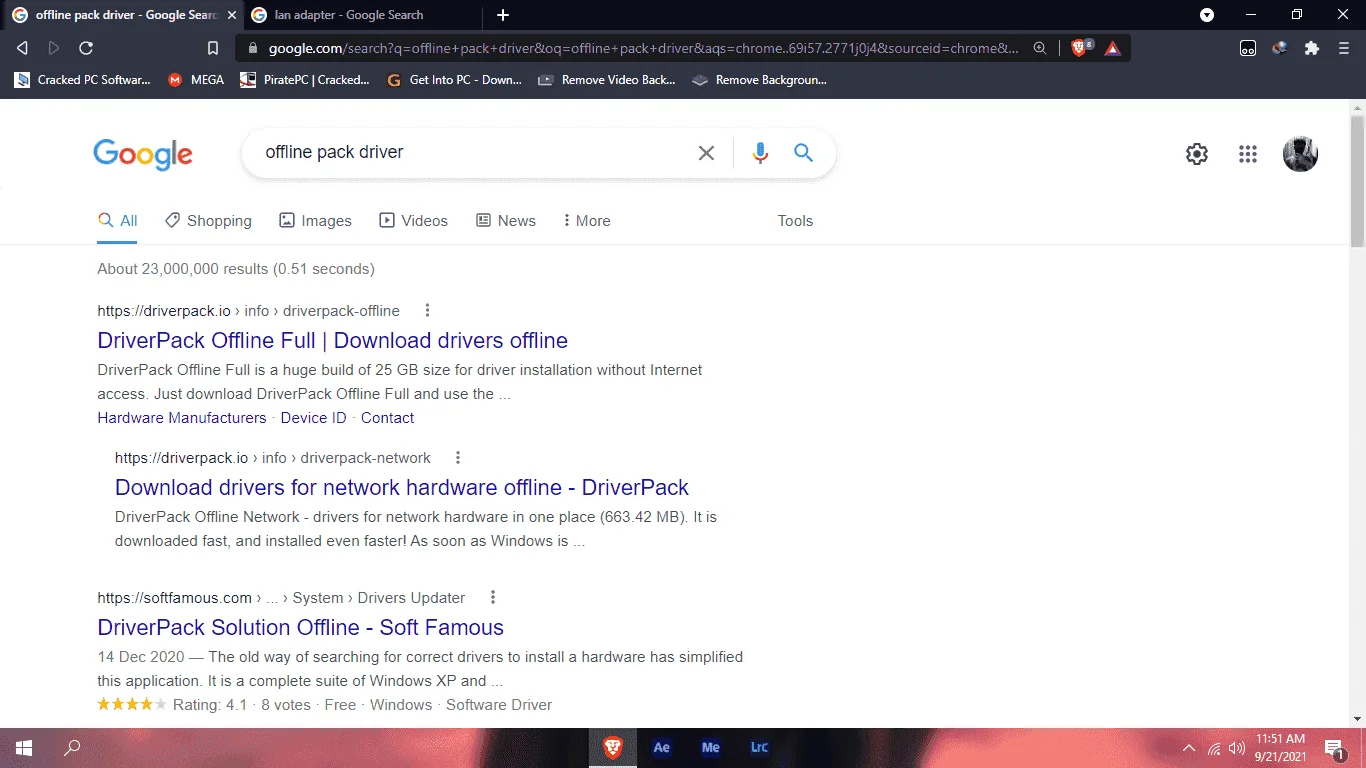Click the globe extension icon in toolbar

click(1280, 48)
